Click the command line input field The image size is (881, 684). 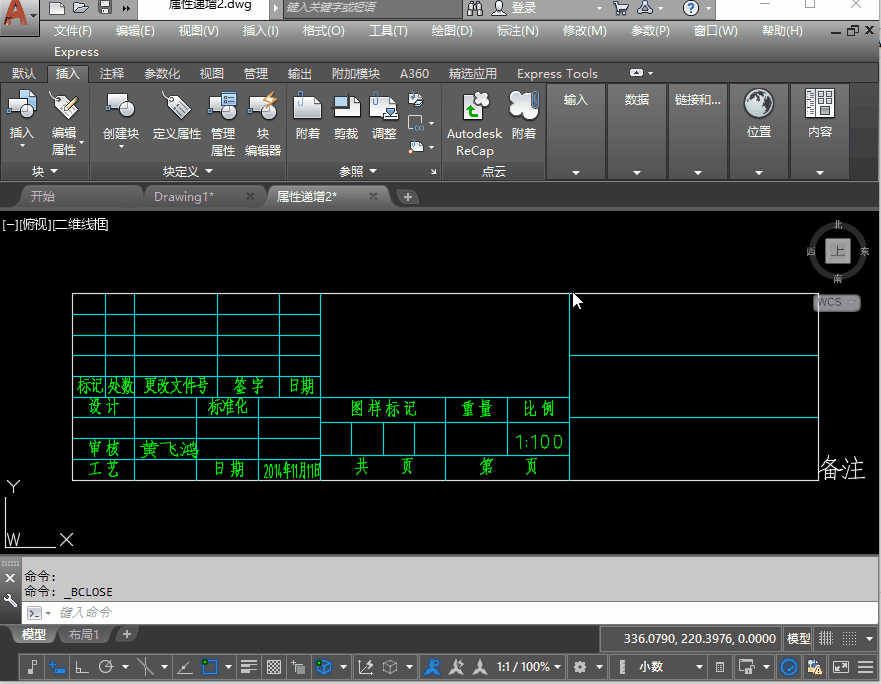(x=300, y=612)
